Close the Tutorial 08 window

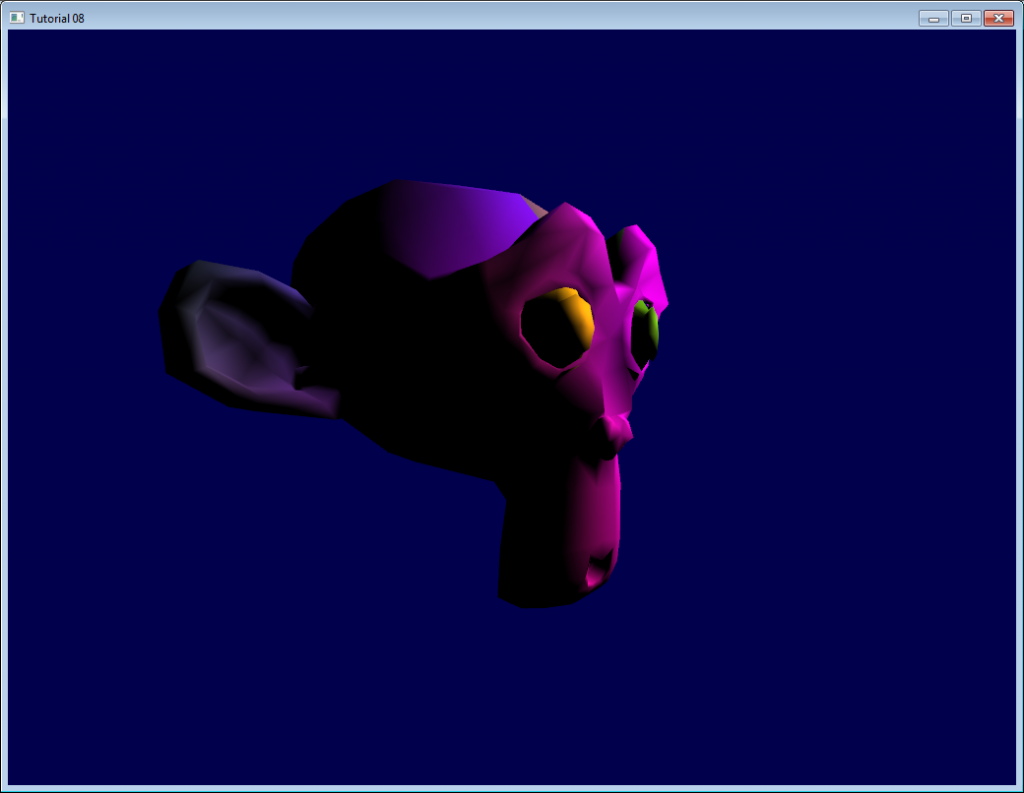tap(999, 18)
